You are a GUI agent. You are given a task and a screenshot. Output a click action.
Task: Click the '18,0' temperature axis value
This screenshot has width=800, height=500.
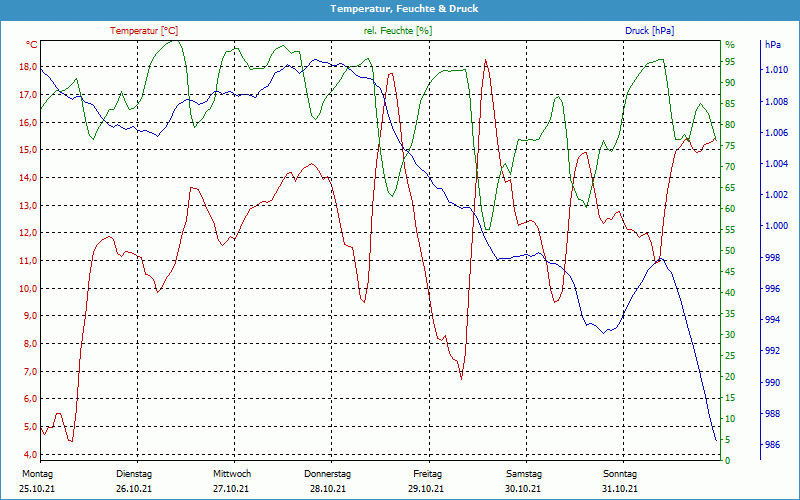point(28,67)
